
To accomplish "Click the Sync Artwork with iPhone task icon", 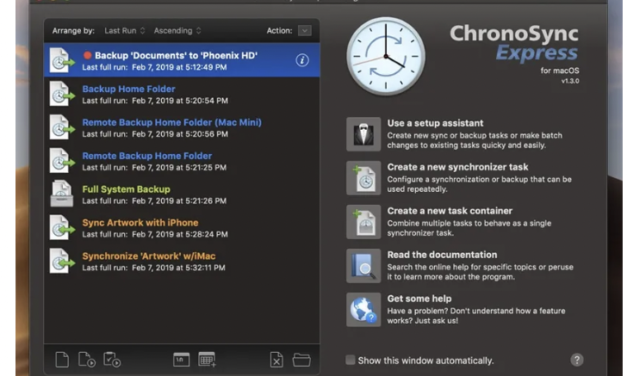I will (x=62, y=228).
